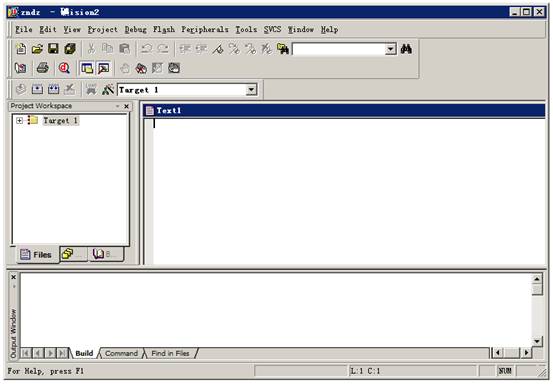
Task: Click the Print icon in the toolbar
Action: (43, 68)
